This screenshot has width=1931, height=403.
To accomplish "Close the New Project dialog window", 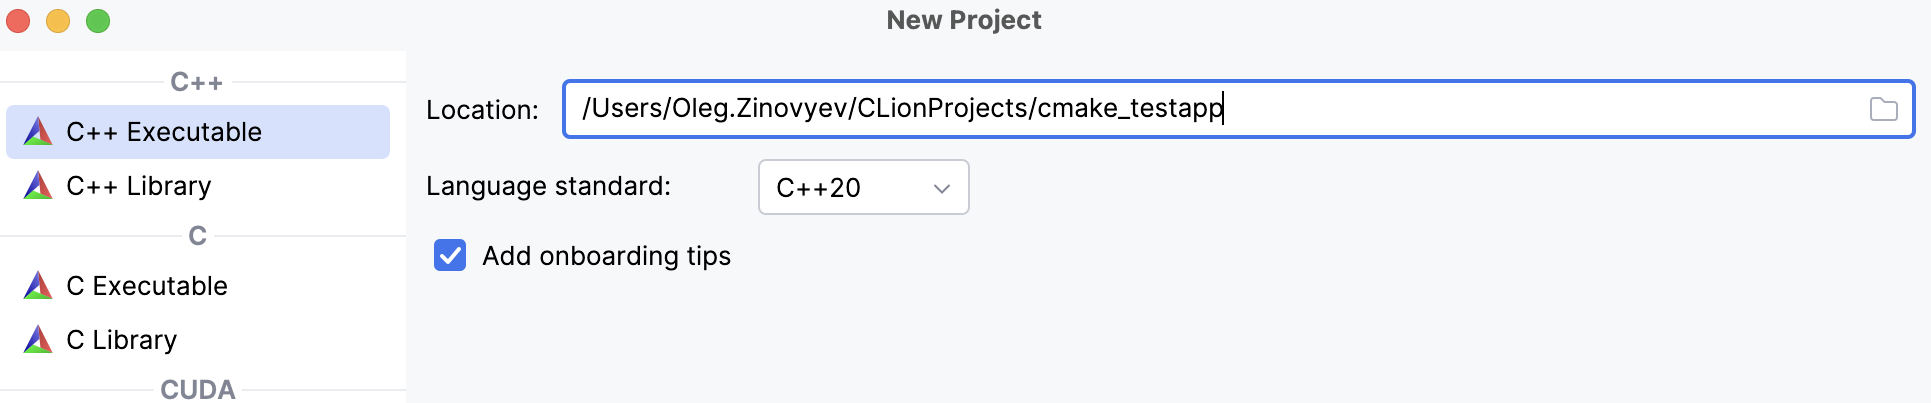I will tap(18, 21).
